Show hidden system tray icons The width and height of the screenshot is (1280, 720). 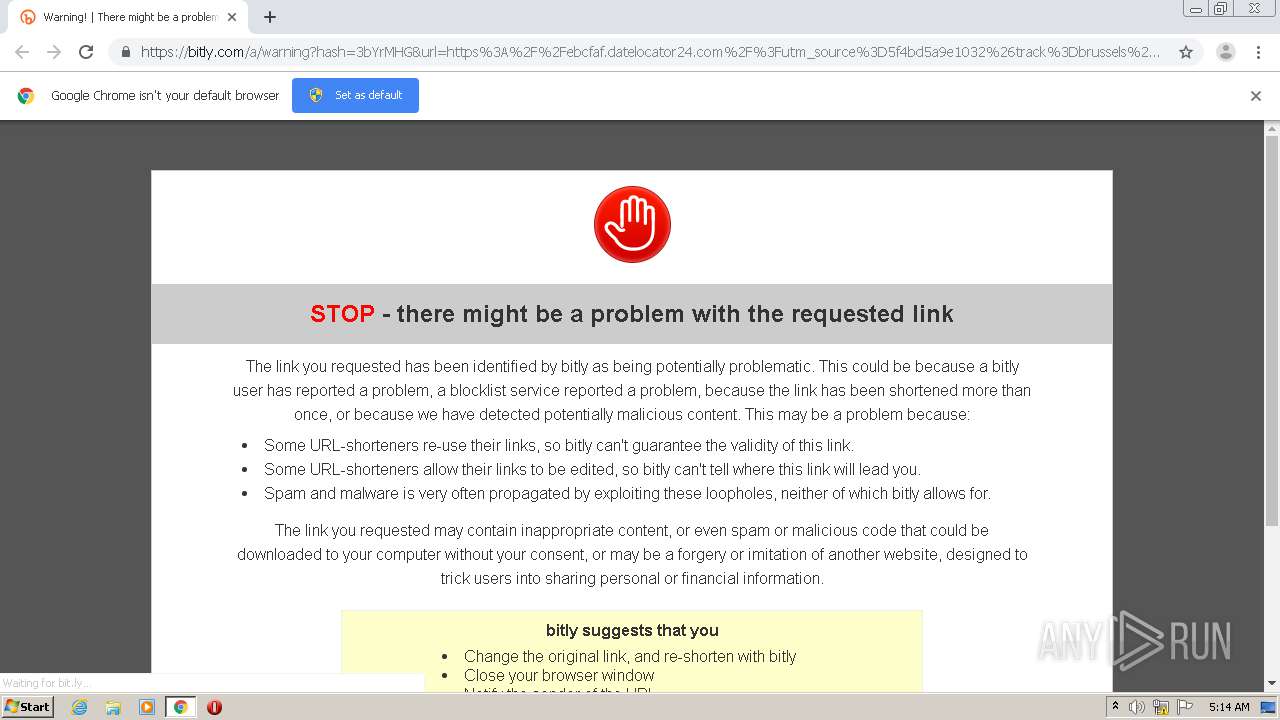[x=1116, y=707]
